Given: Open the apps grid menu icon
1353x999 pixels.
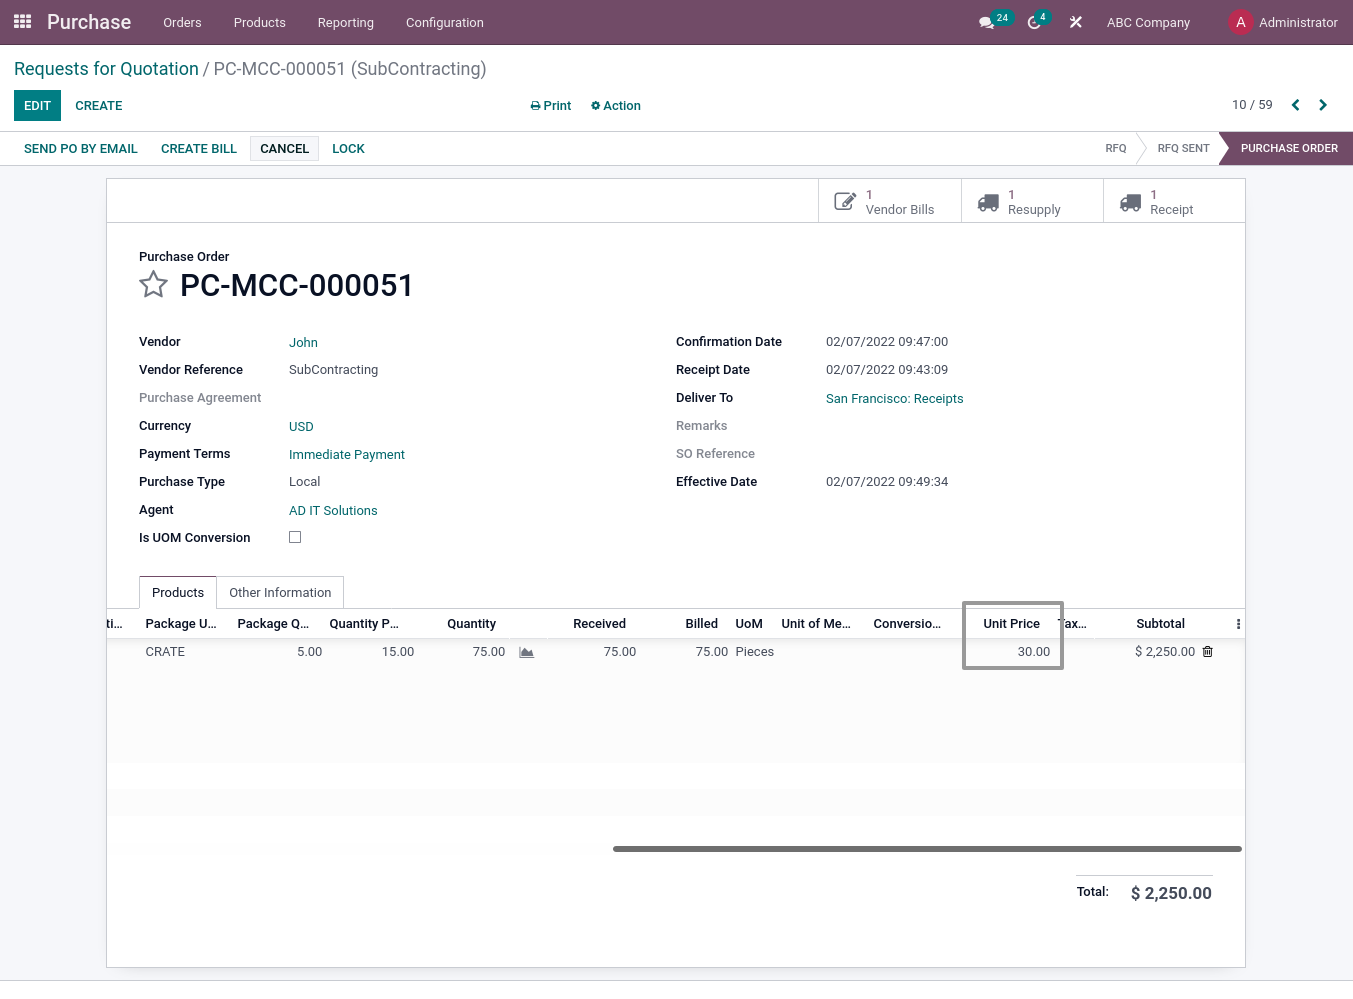Looking at the screenshot, I should pyautogui.click(x=21, y=21).
